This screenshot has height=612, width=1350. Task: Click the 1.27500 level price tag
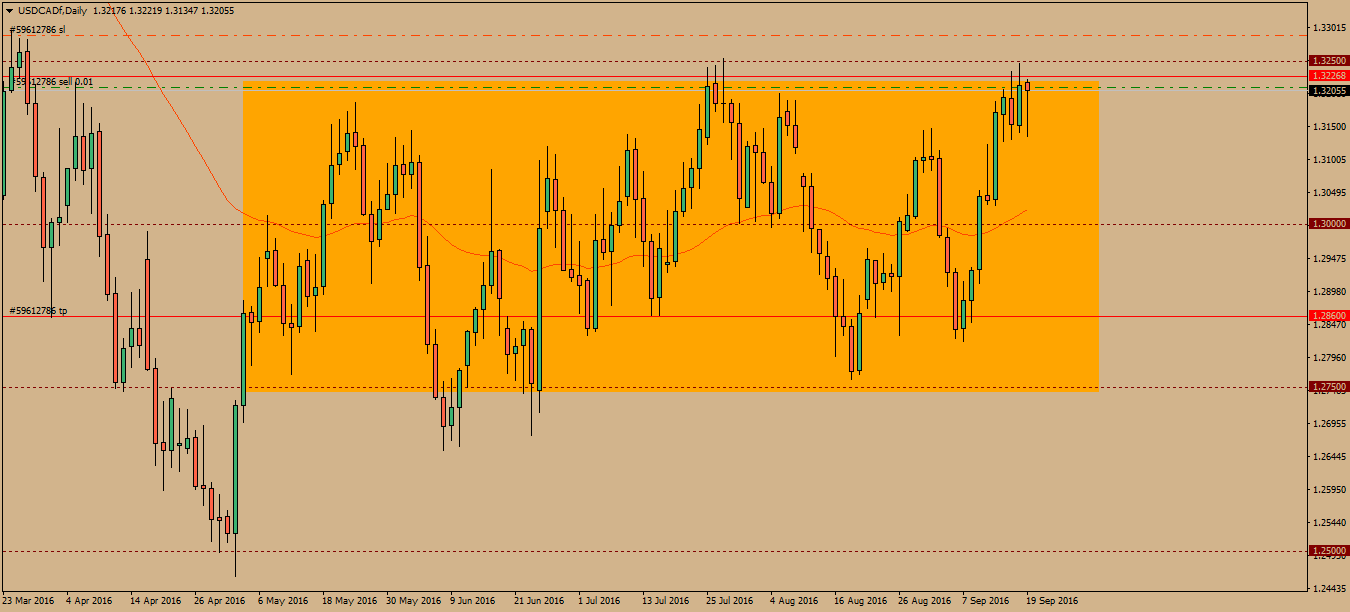point(1329,387)
